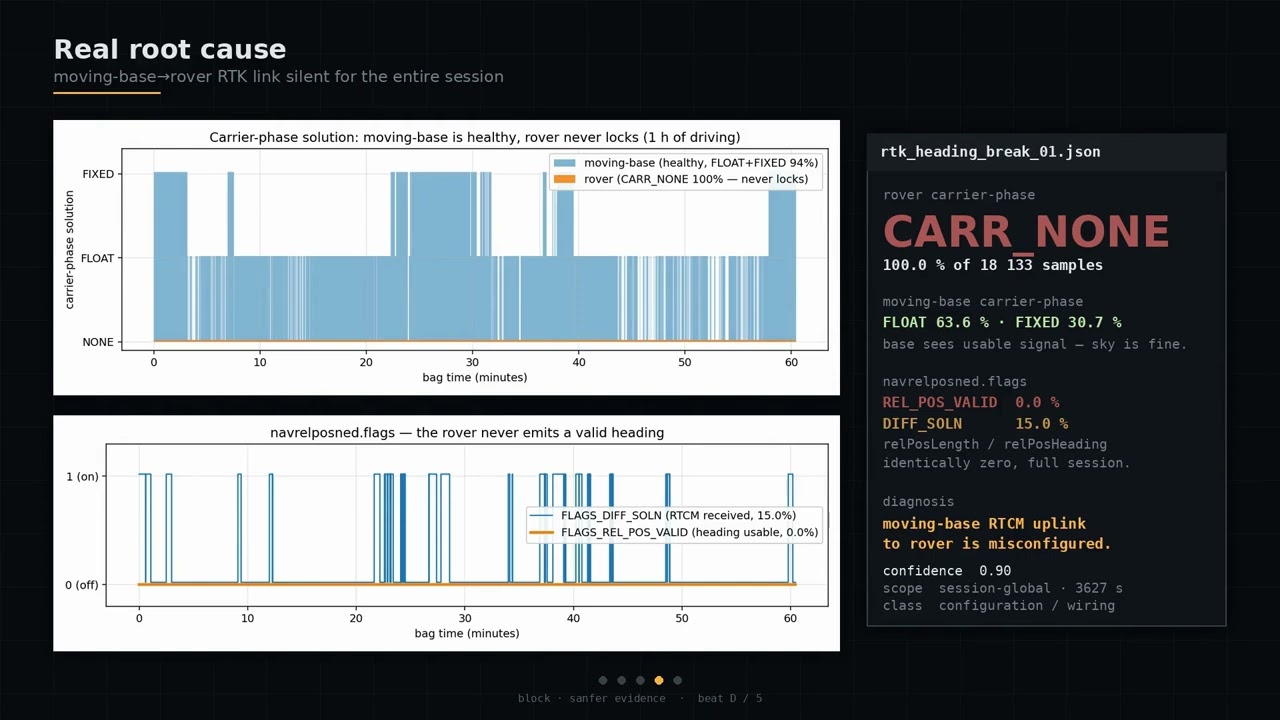Screen dimensions: 1280x720
Task: Click the 'confidence 0.90' line
Action: point(946,570)
